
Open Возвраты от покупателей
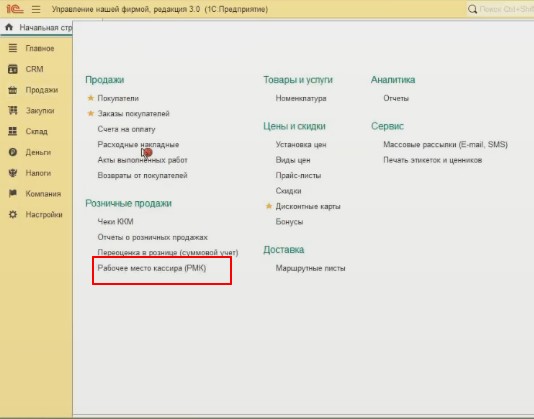142,175
